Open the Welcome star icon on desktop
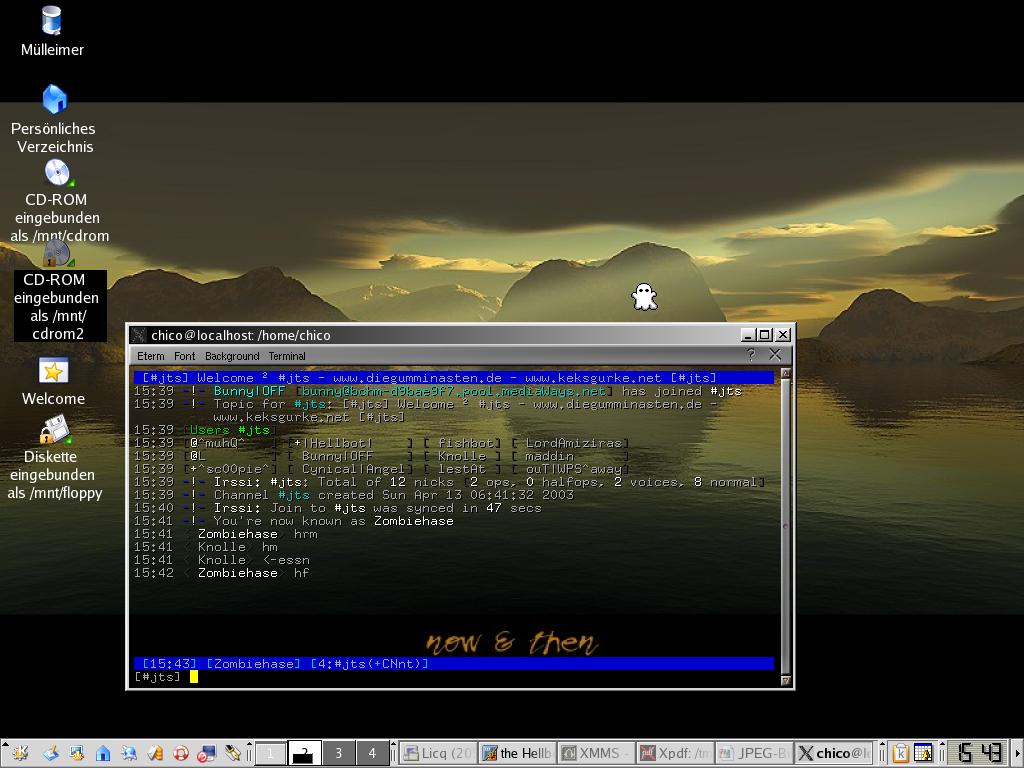 coord(53,371)
